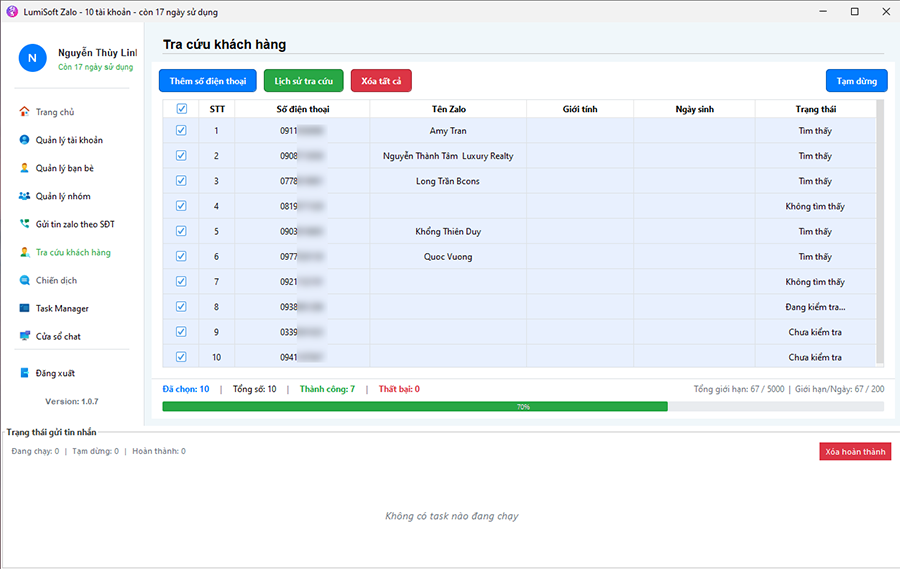Viewport: 900px width, 569px height.
Task: Open Lịch sử tra cứu history
Action: [304, 81]
